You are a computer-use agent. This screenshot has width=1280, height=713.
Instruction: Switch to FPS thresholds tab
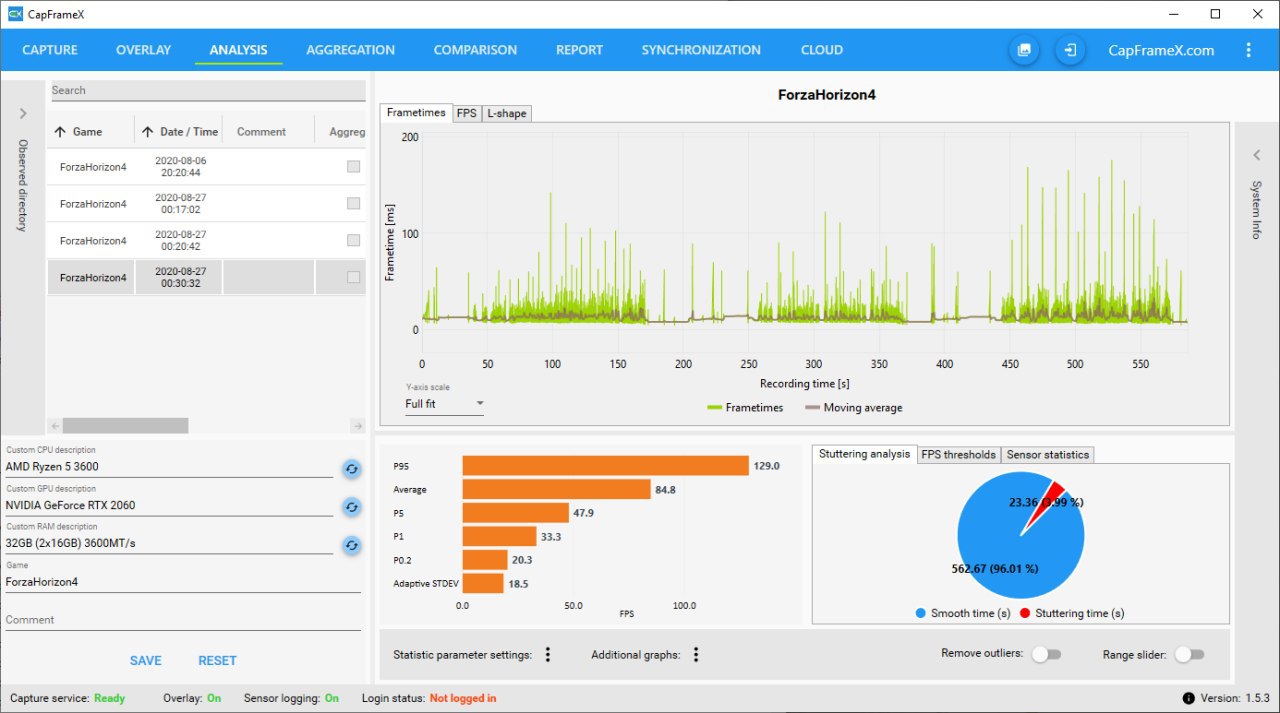pyautogui.click(x=958, y=455)
